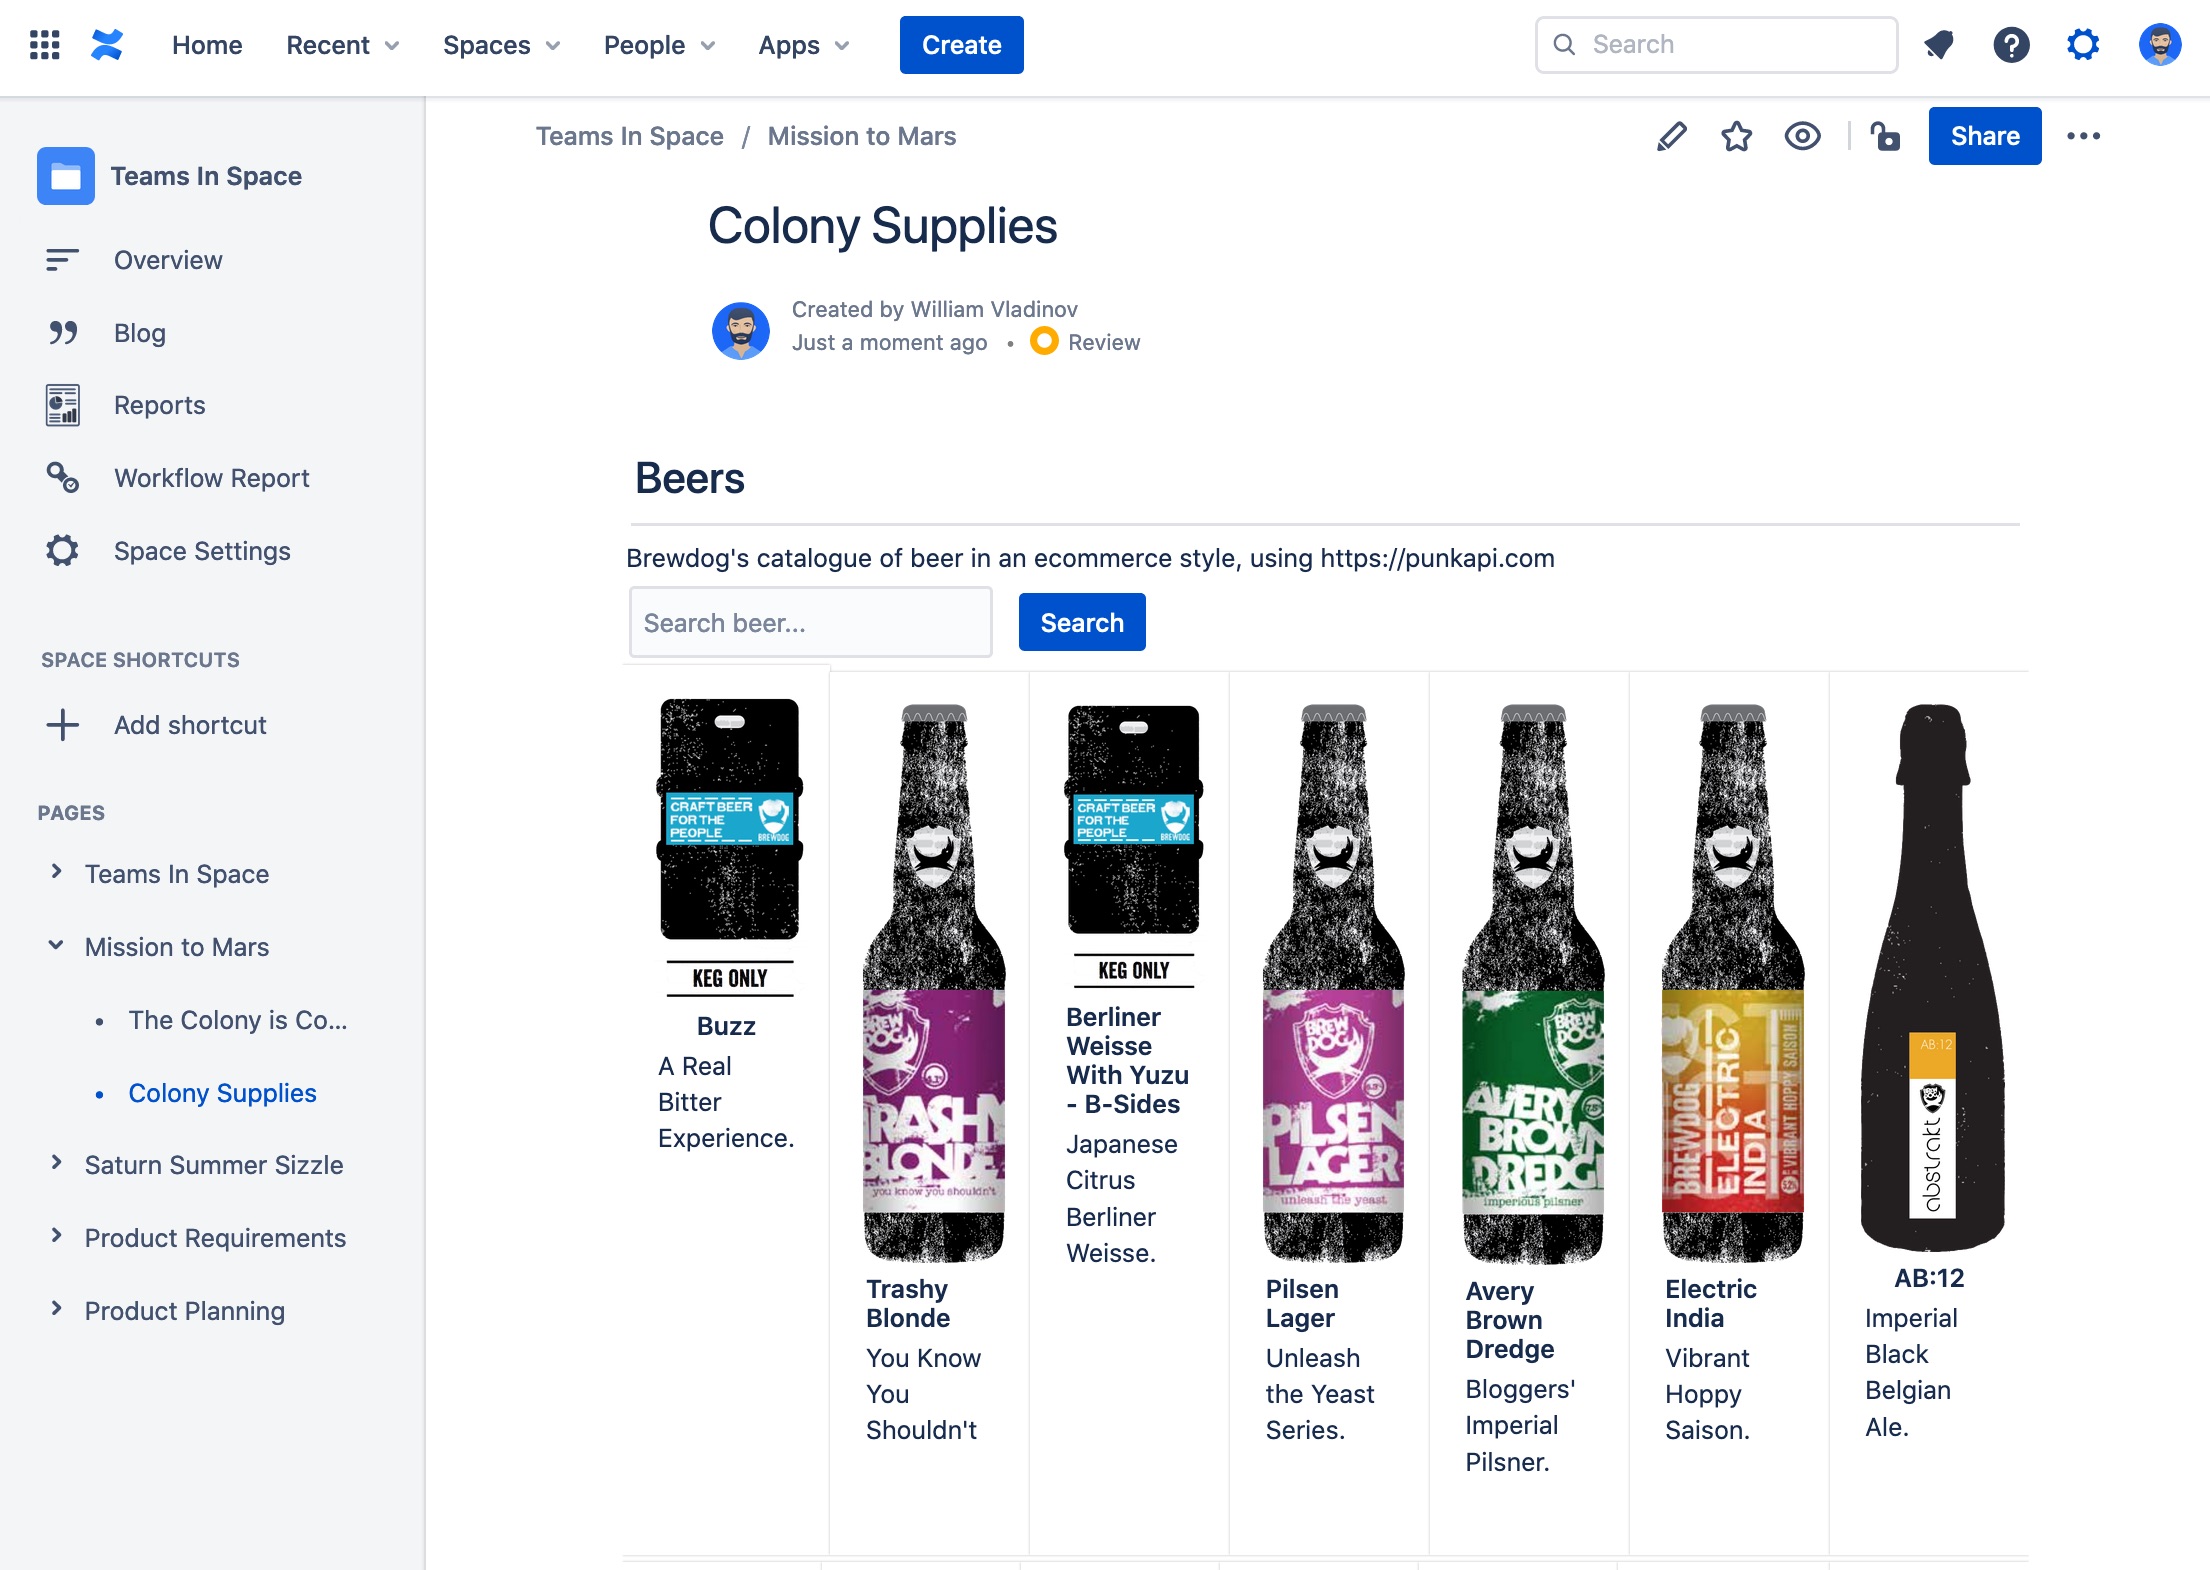The image size is (2210, 1570).
Task: Open the Apps menu
Action: (803, 45)
